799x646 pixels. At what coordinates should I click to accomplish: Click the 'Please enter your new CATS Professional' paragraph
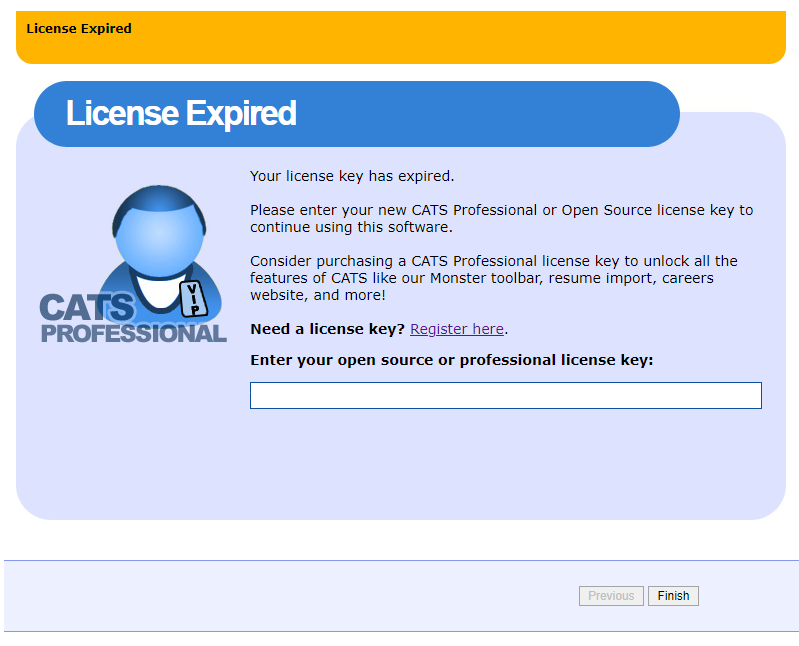point(501,219)
